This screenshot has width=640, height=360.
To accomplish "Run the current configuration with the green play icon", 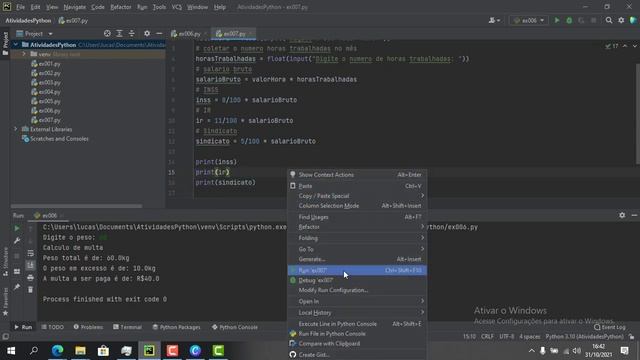I will pos(557,20).
